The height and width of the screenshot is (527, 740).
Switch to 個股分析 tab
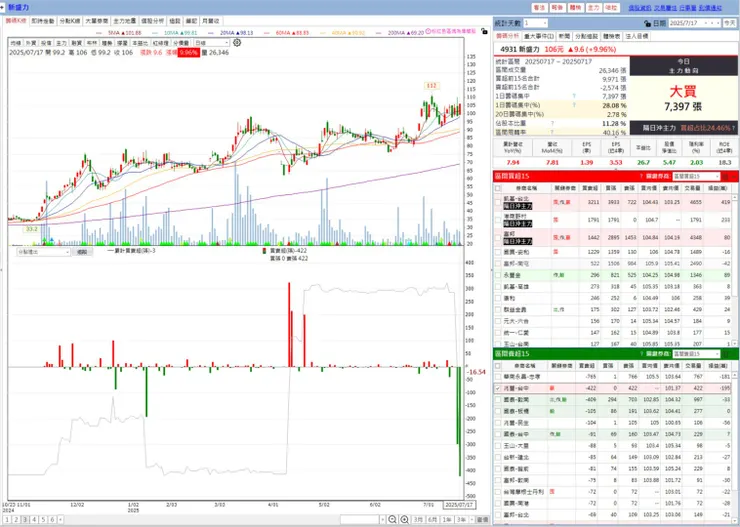point(152,21)
